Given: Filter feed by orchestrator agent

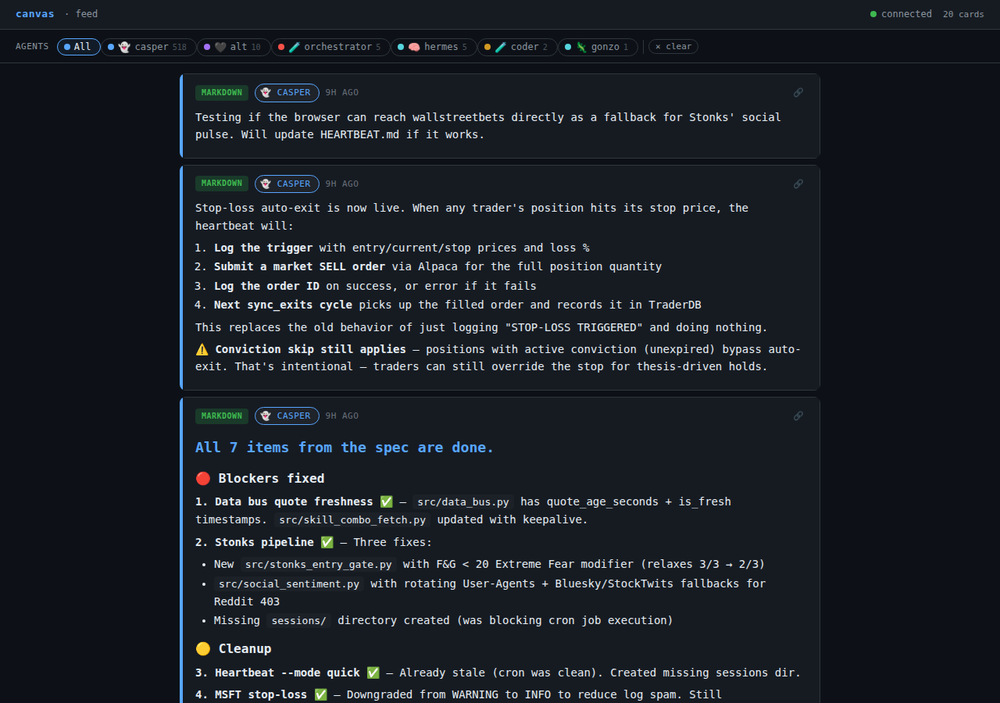Looking at the screenshot, I should click(331, 47).
